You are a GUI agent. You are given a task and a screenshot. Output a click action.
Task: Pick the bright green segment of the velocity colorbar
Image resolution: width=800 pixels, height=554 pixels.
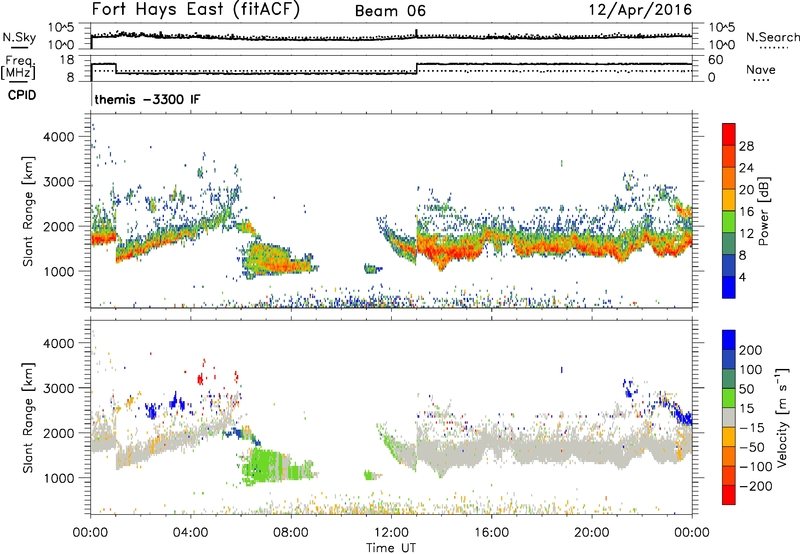729,398
